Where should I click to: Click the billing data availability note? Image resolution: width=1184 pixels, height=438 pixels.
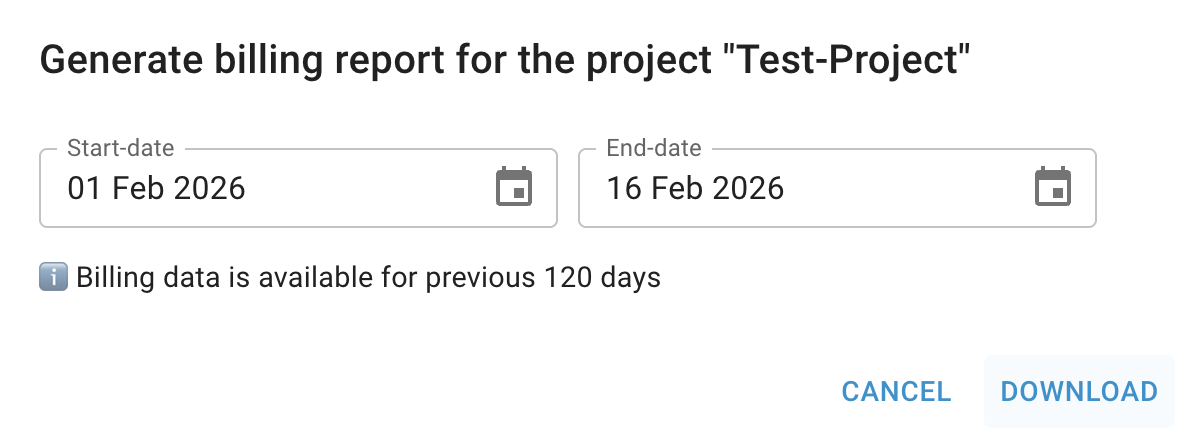368,277
